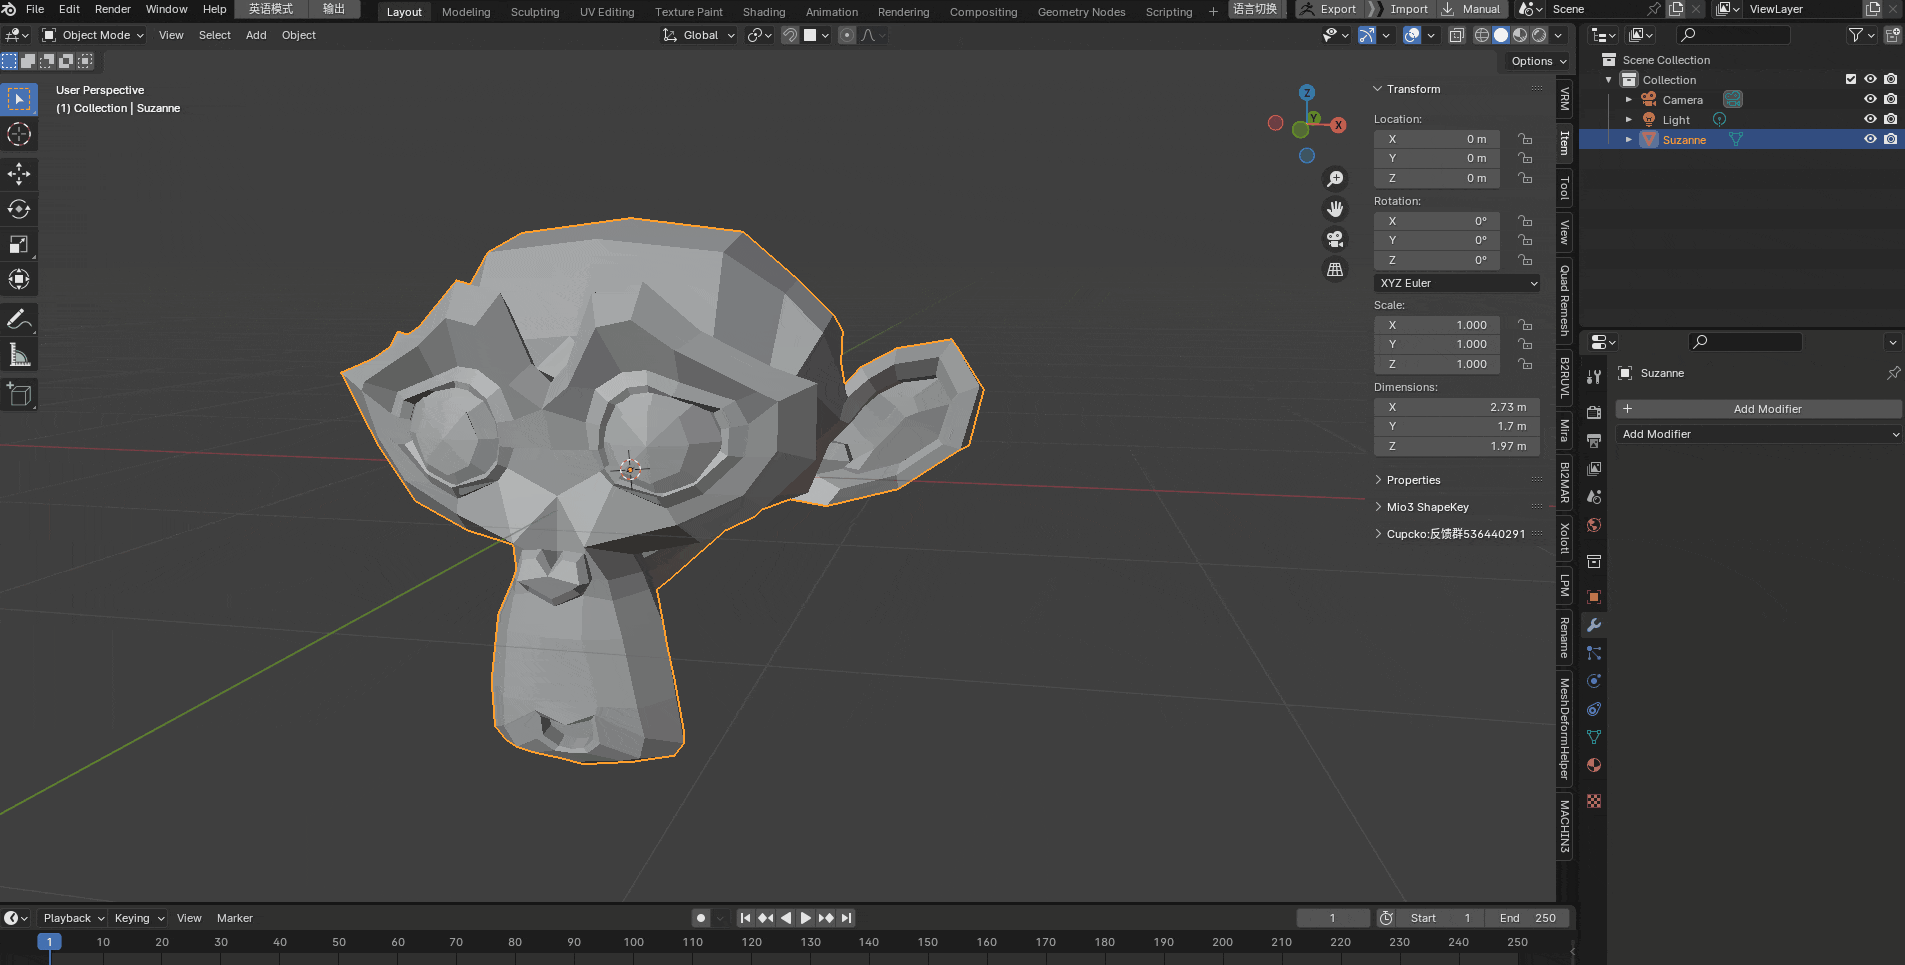This screenshot has height=965, width=1905.
Task: Click the Add Modifier button
Action: (1760, 409)
